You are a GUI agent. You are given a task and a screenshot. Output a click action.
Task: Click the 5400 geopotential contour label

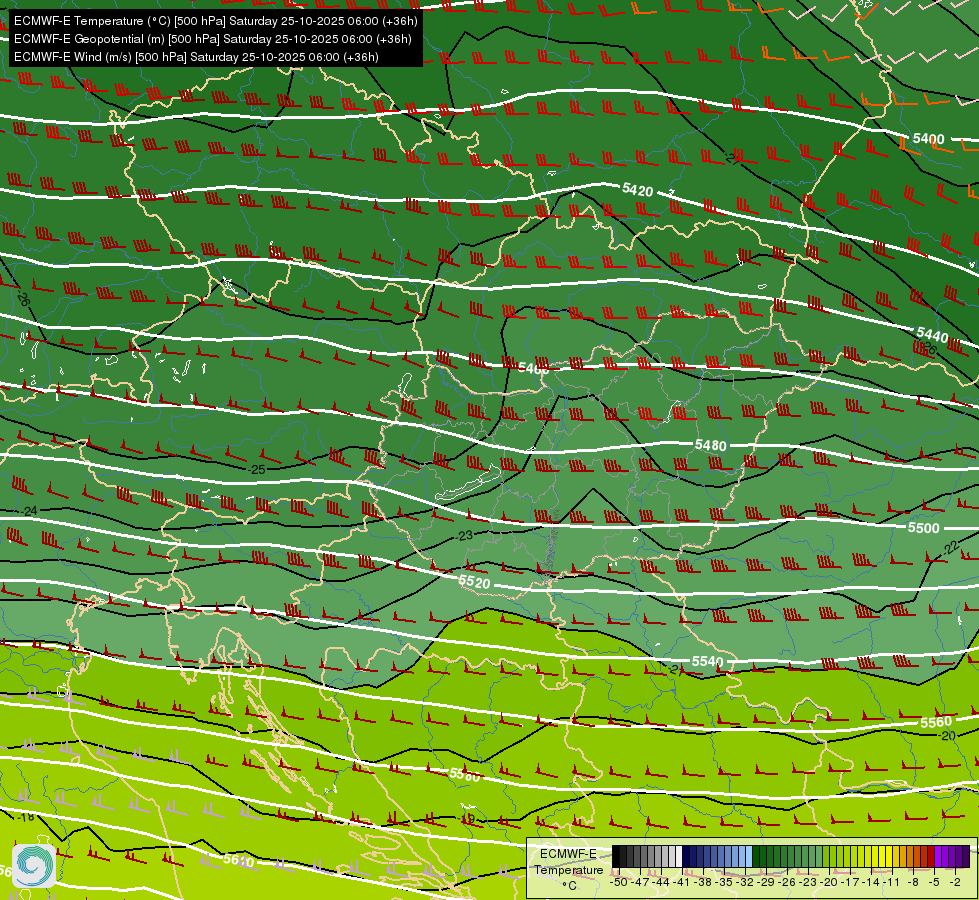[x=928, y=139]
